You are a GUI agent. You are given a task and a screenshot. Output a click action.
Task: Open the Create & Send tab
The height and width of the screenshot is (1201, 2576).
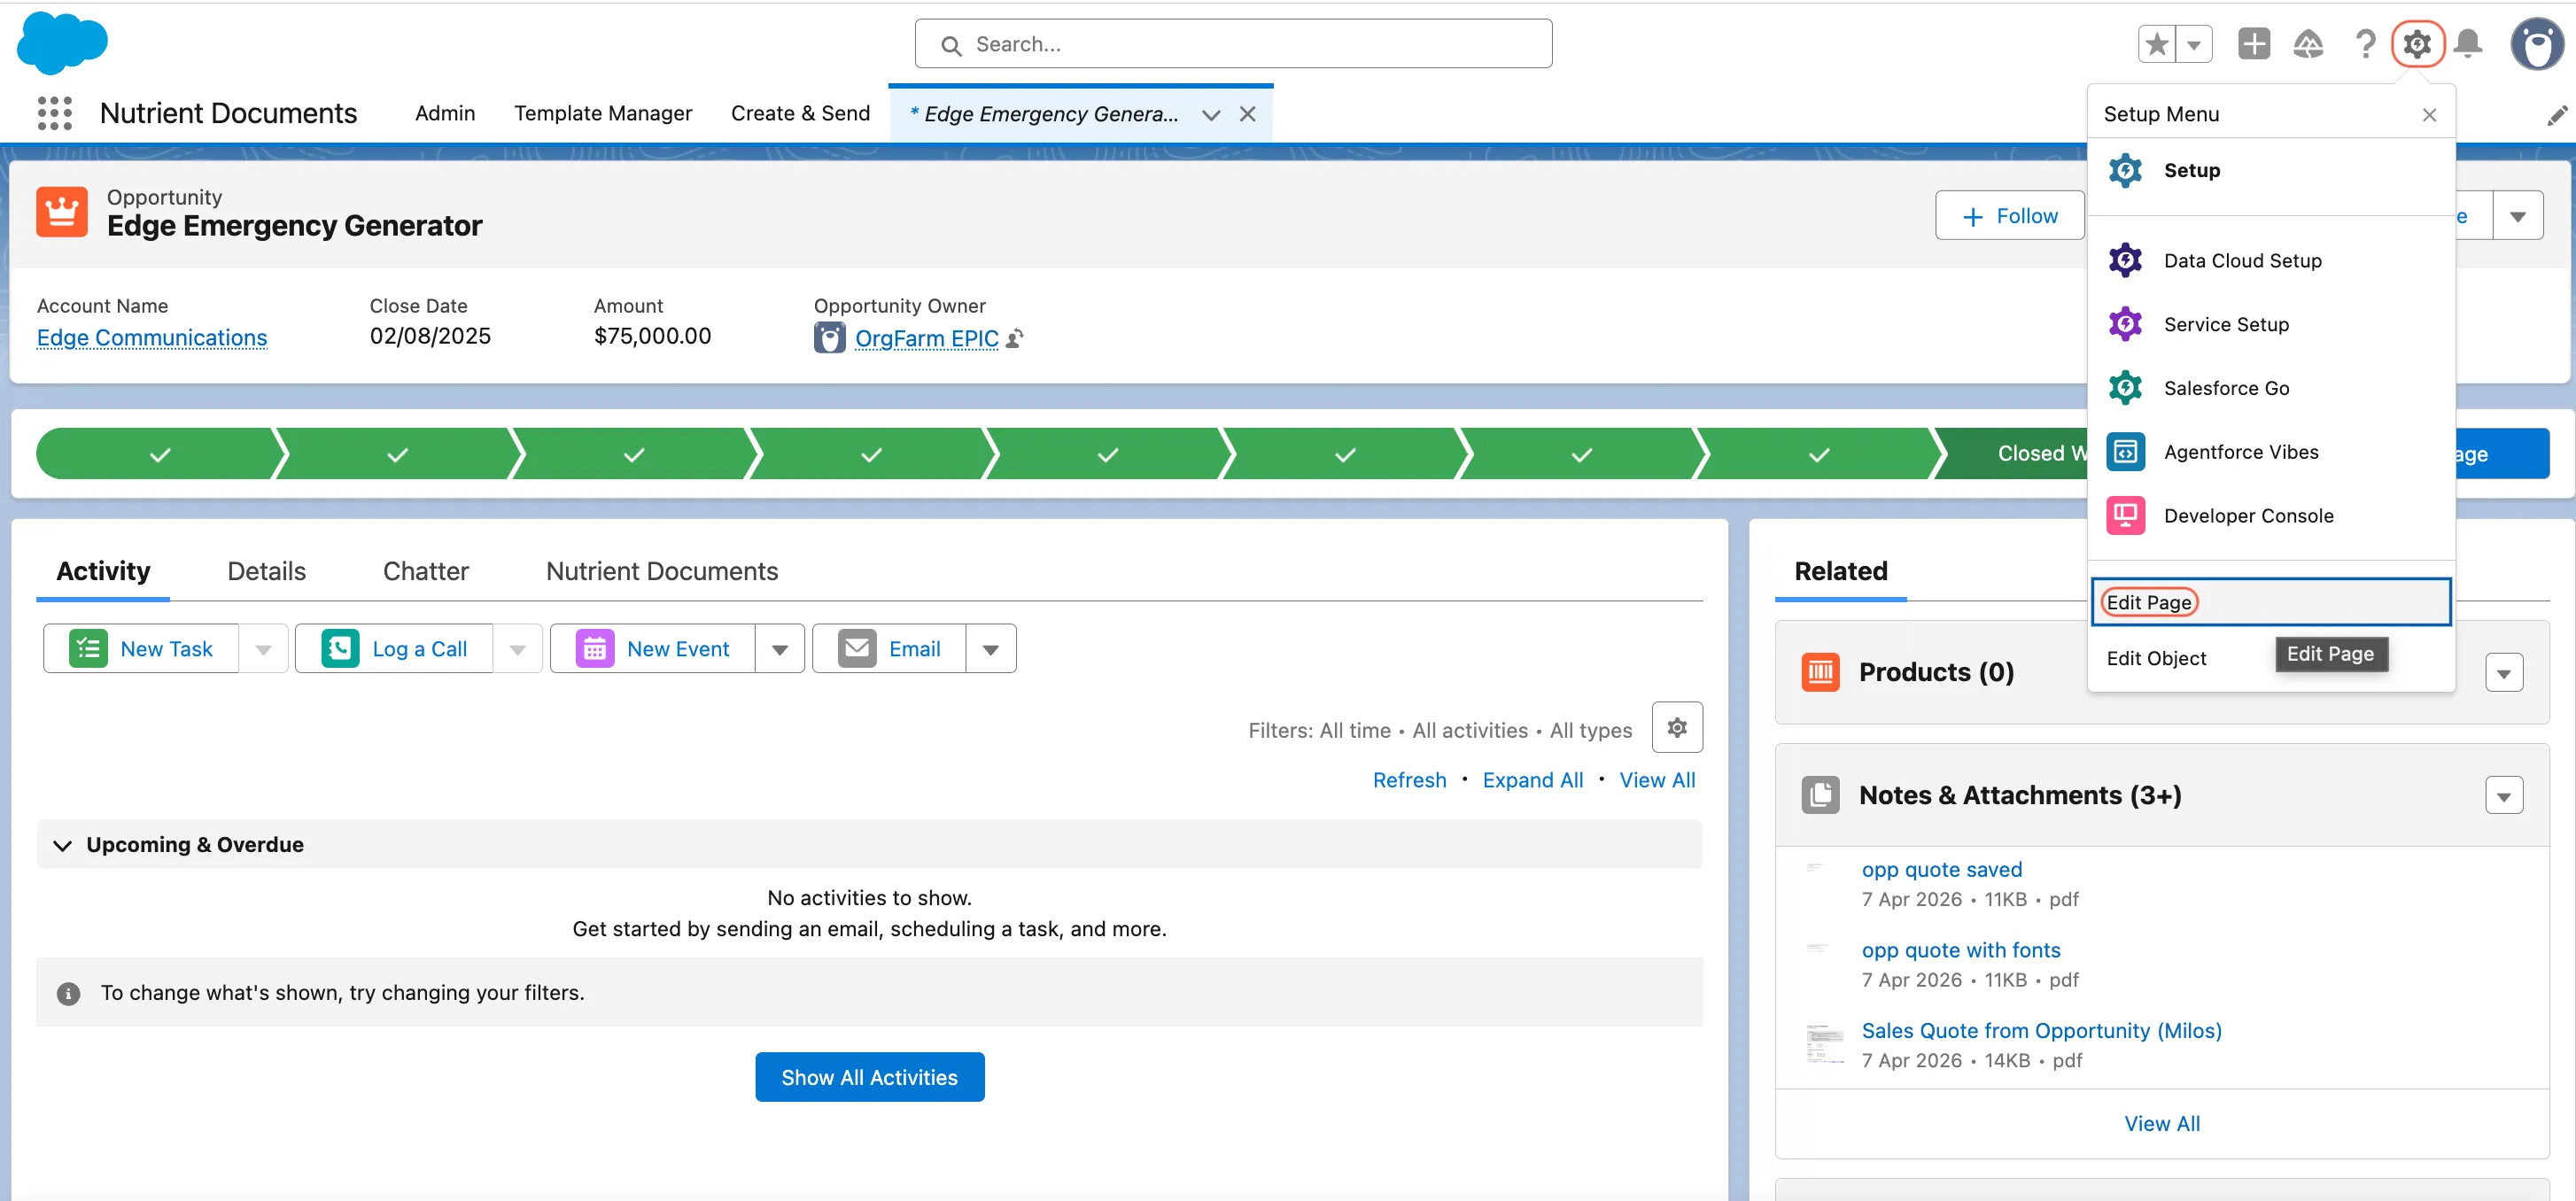pyautogui.click(x=800, y=113)
